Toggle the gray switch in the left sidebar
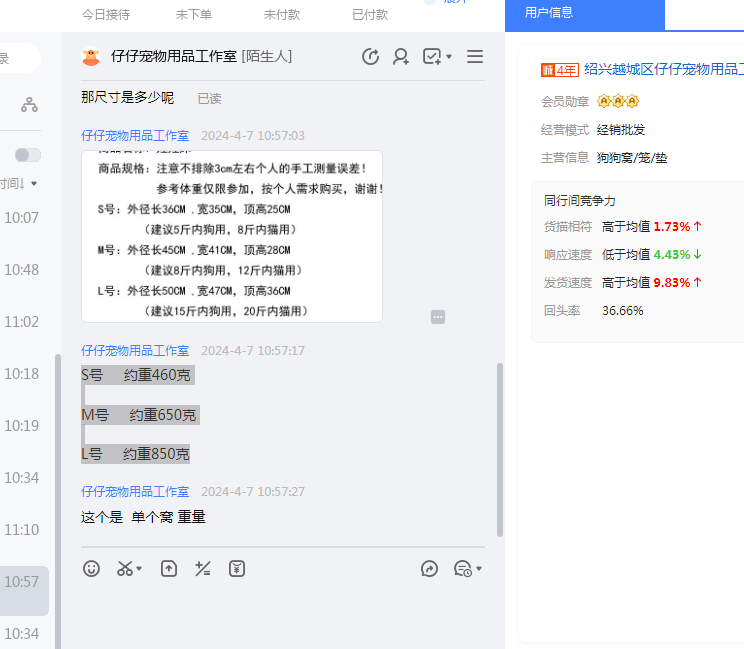744x649 pixels. [x=28, y=155]
